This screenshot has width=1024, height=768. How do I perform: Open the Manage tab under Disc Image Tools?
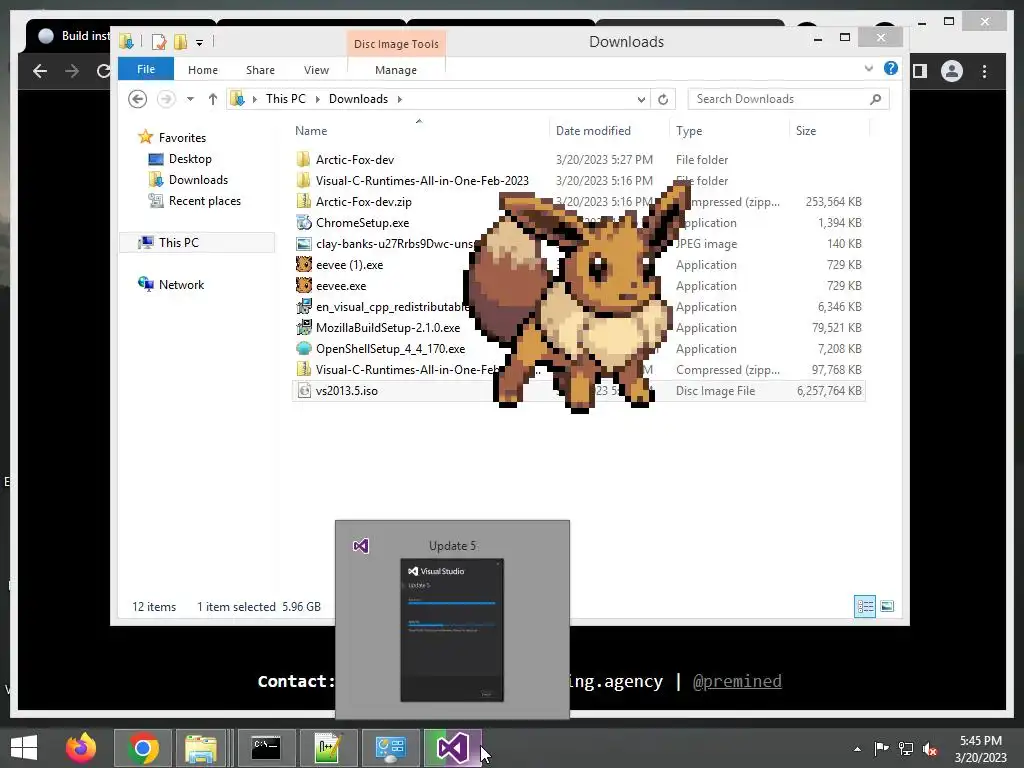396,70
